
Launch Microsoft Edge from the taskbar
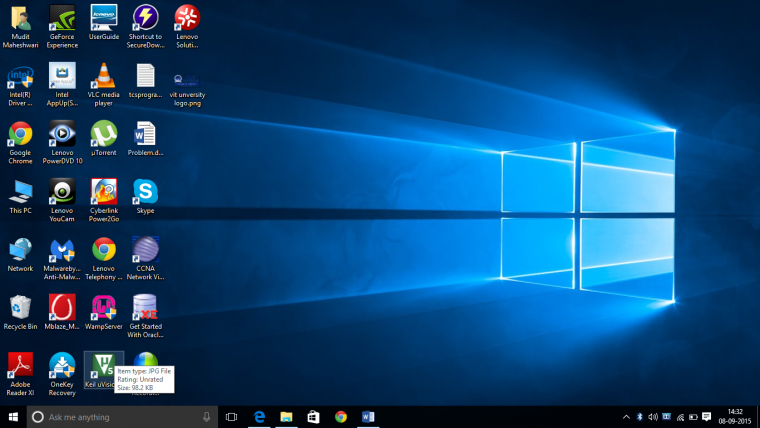point(258,417)
